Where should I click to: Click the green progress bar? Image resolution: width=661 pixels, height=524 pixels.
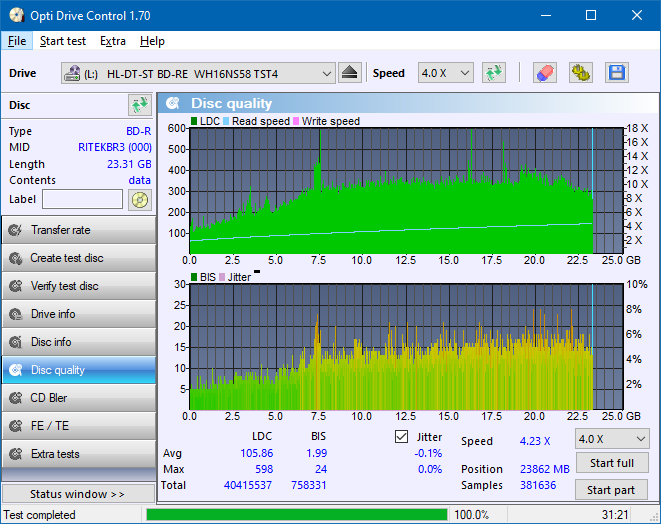(297, 515)
